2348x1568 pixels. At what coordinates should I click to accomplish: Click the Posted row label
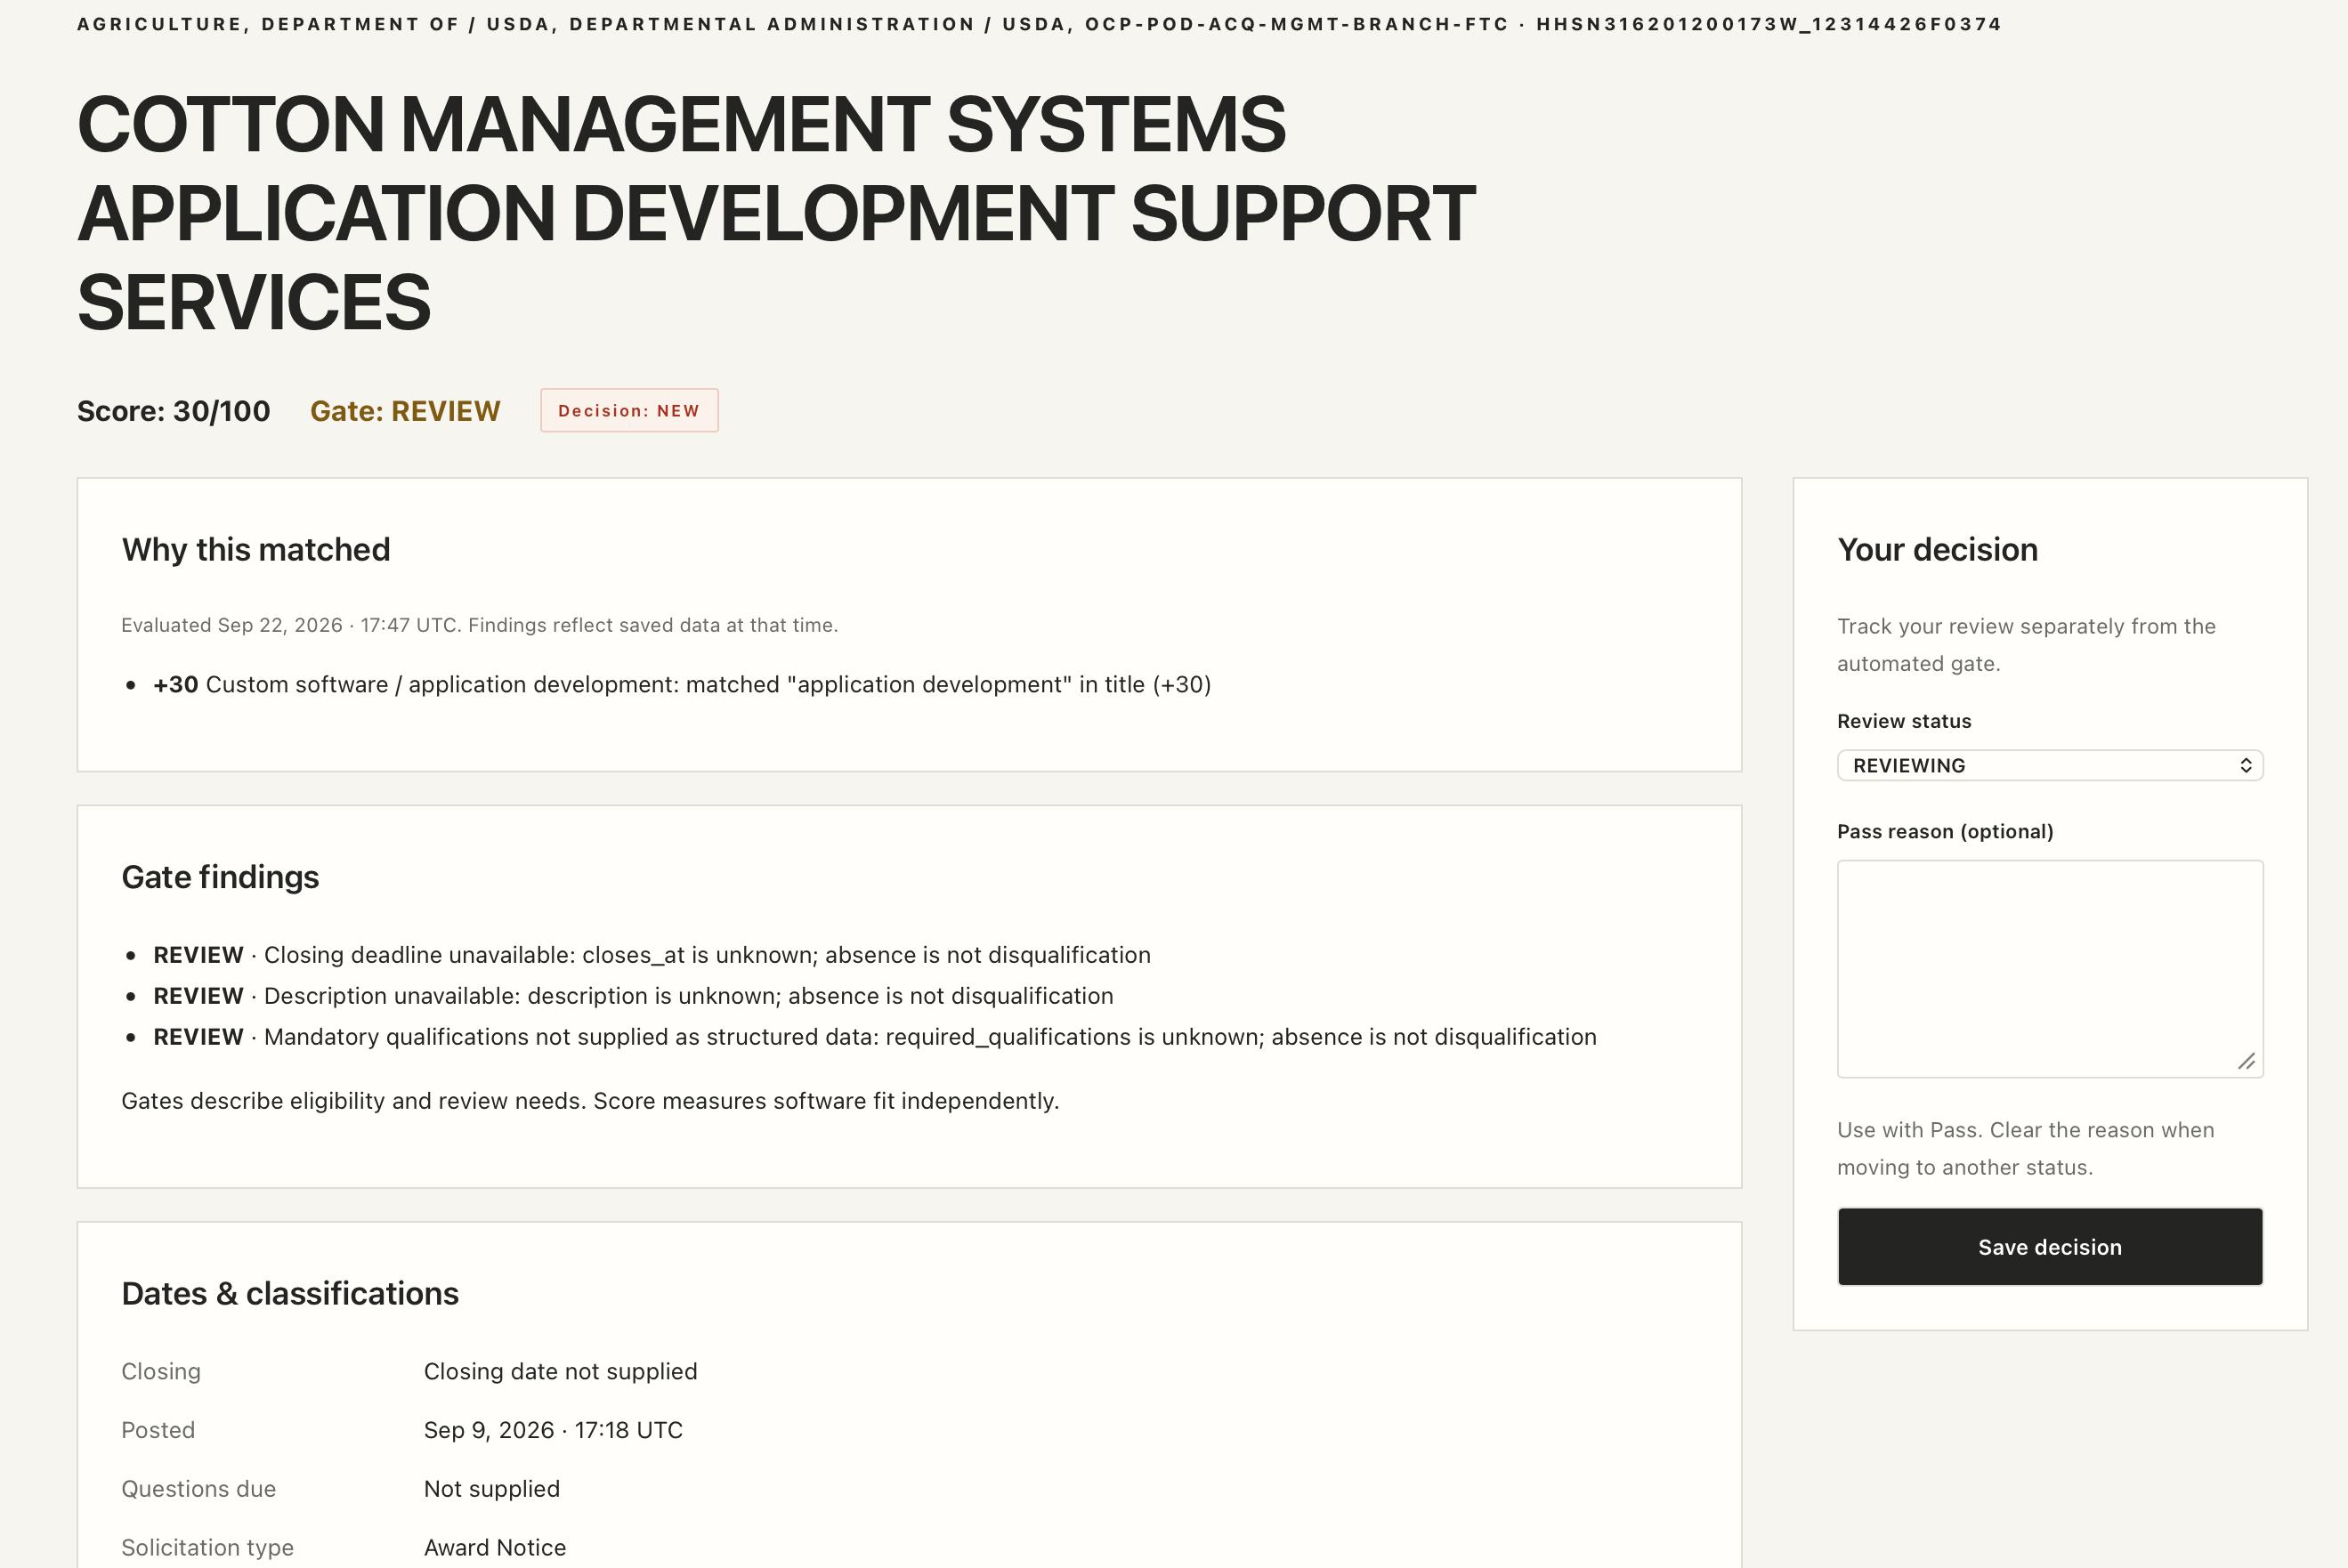(x=158, y=1430)
